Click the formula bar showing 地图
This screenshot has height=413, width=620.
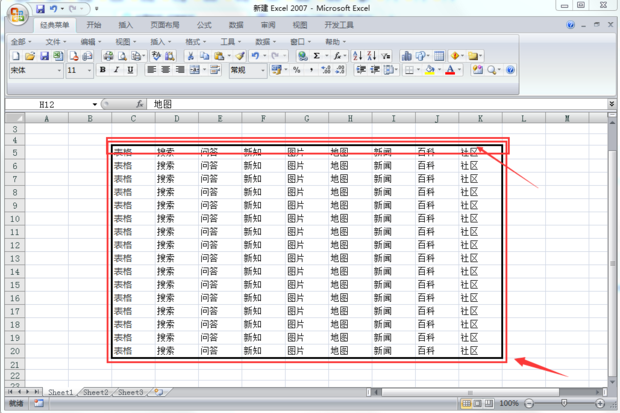pyautogui.click(x=378, y=104)
